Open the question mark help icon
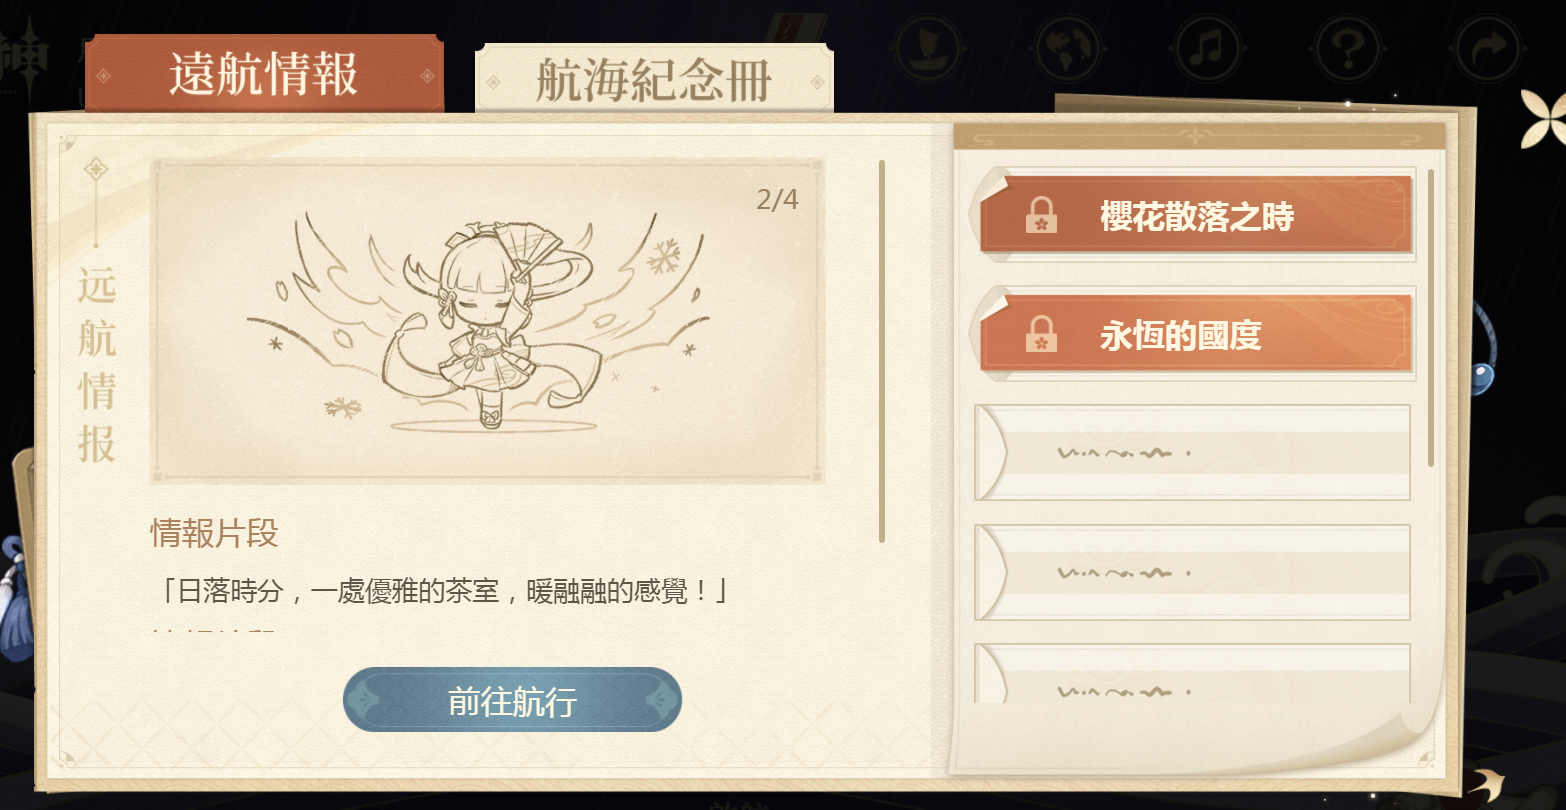This screenshot has height=810, width=1566. 1348,48
